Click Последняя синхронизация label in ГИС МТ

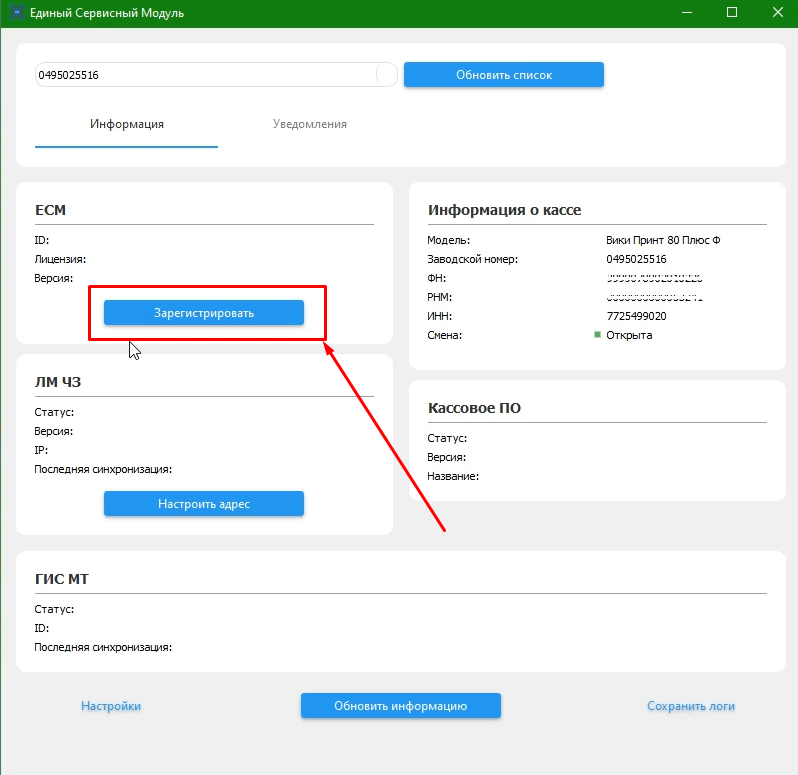[103, 647]
